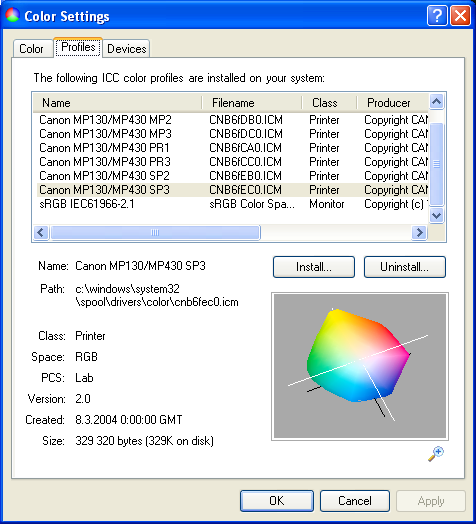The height and width of the screenshot is (524, 476).
Task: Sort list by Class column header
Action: point(330,103)
